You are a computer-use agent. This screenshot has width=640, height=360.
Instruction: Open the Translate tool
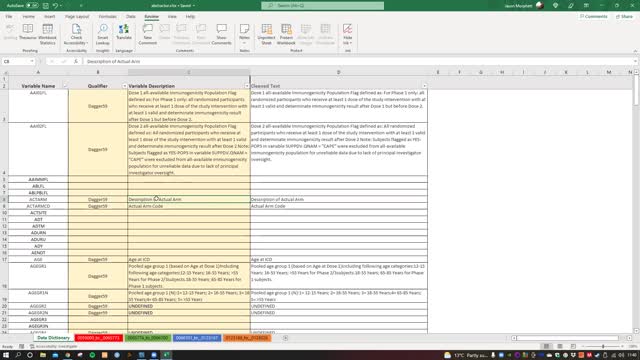124,32
